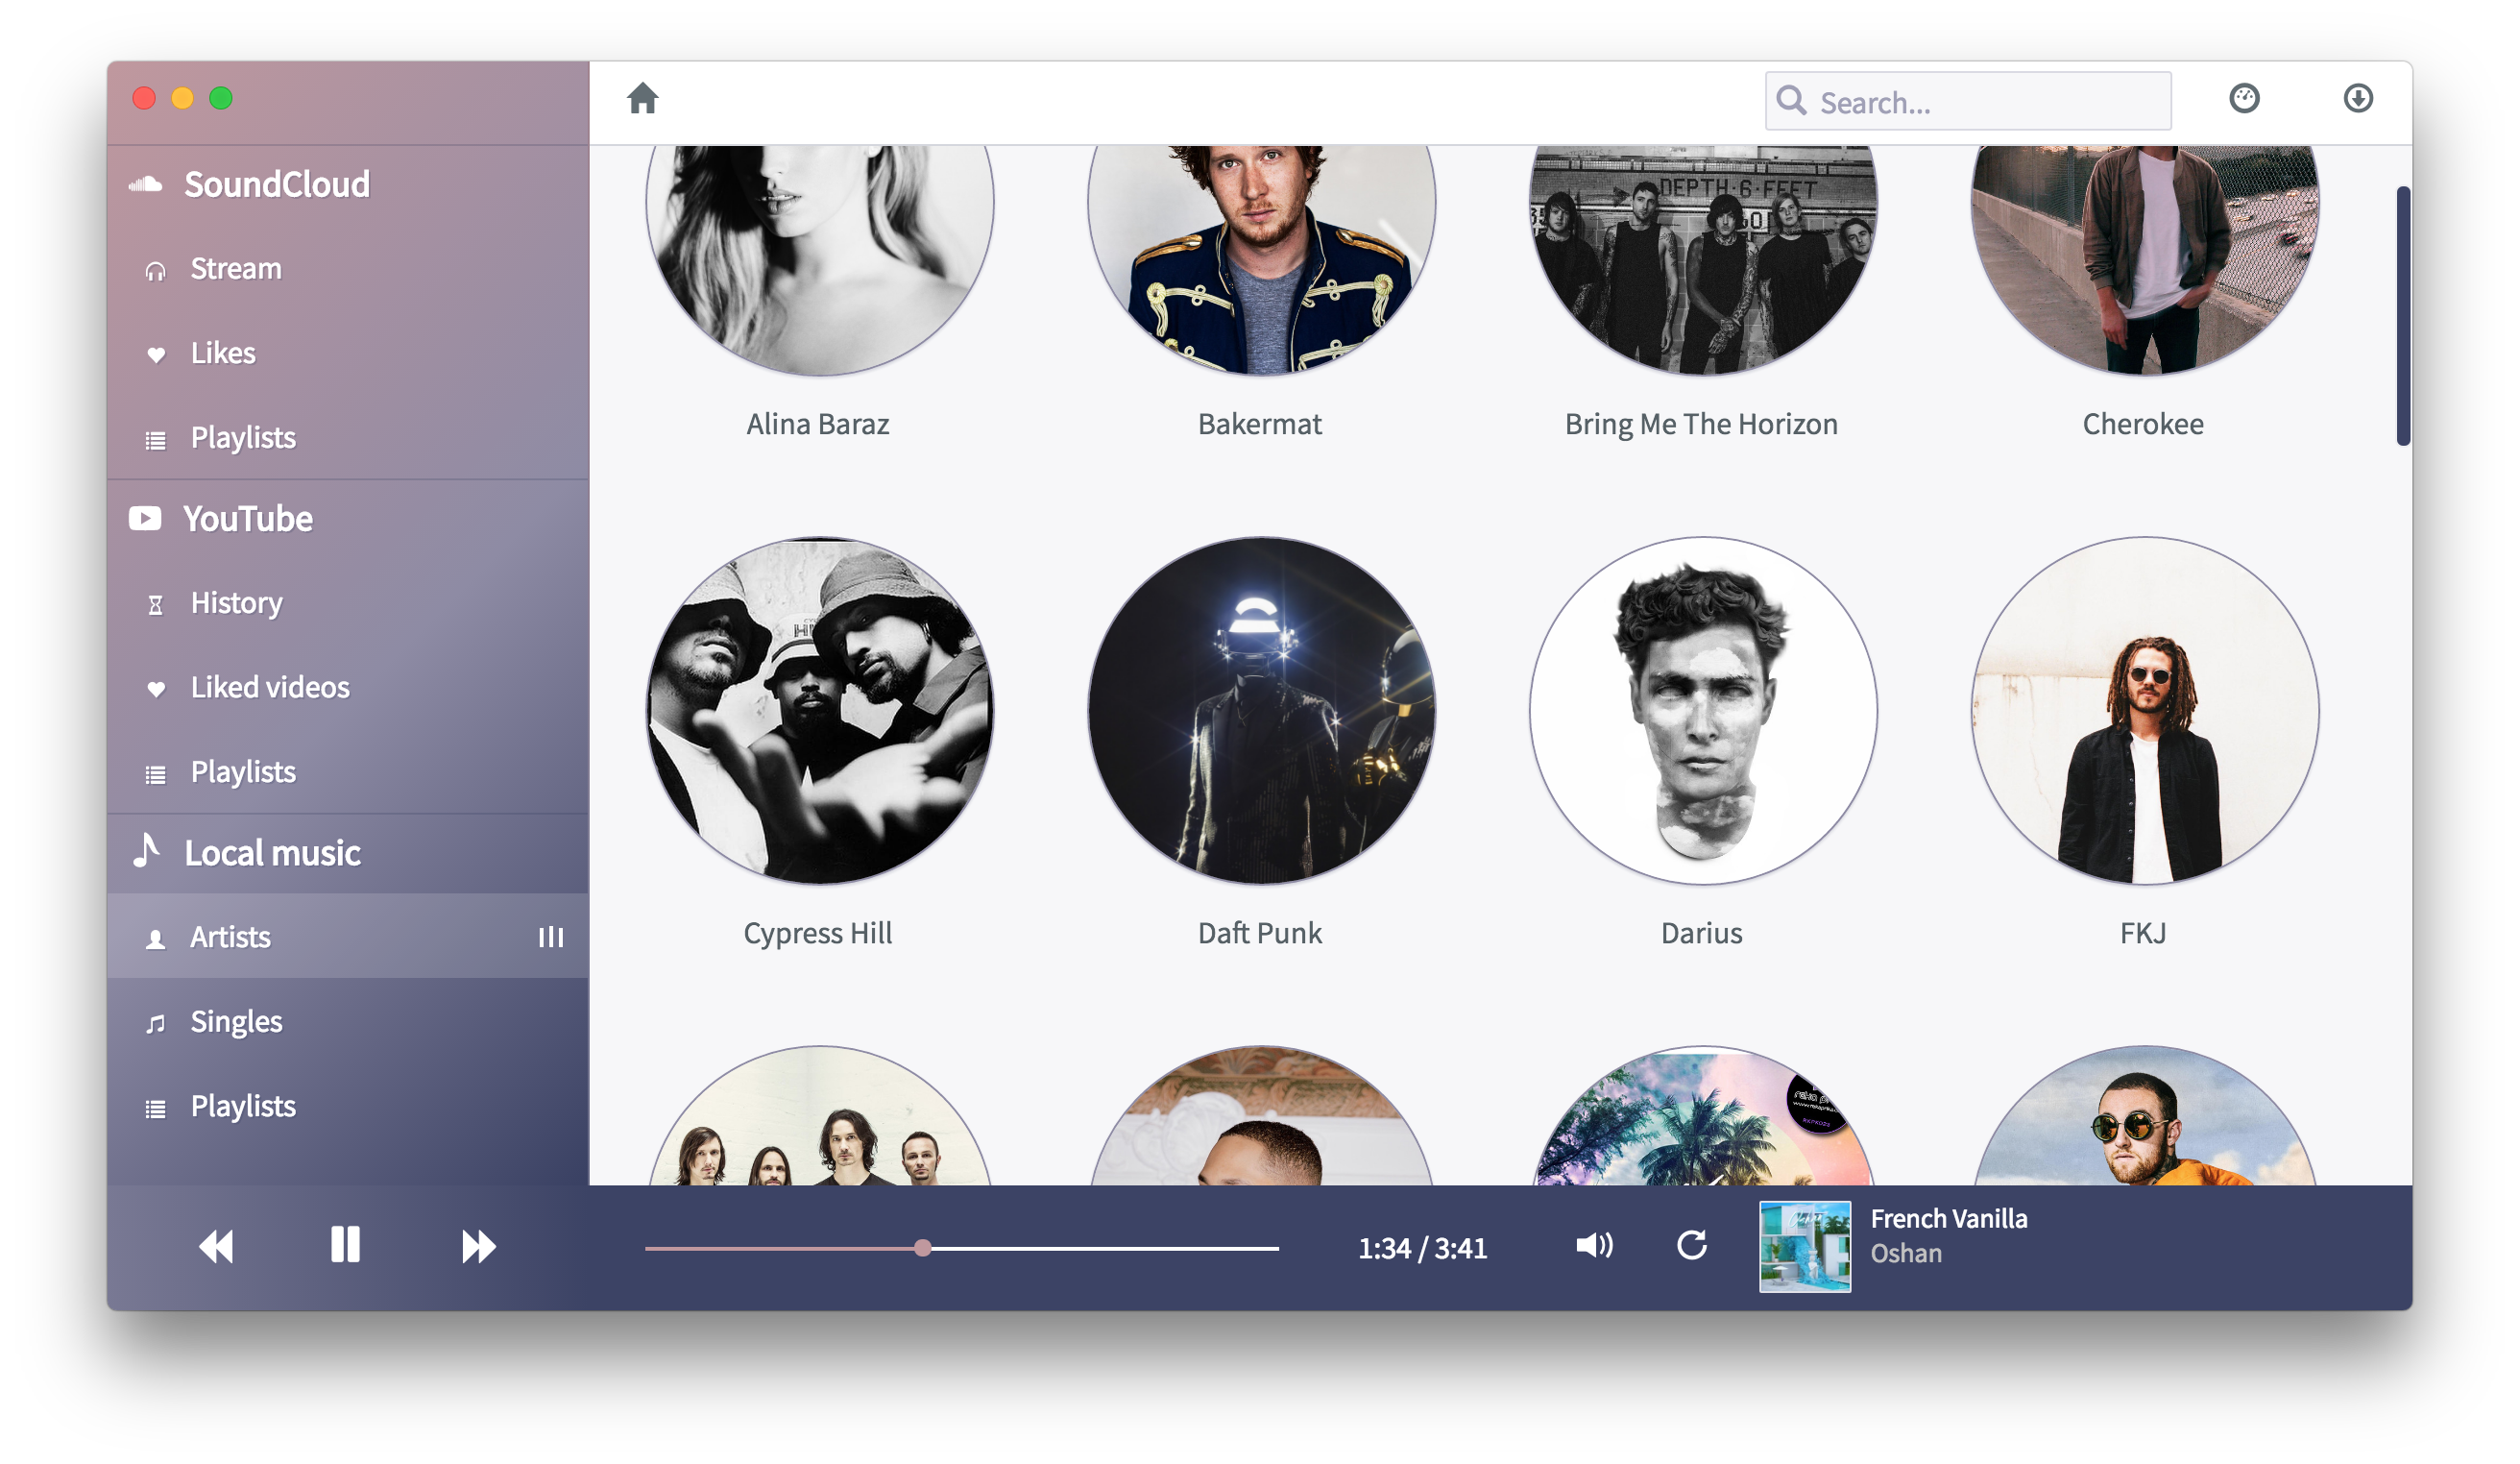This screenshot has height=1464, width=2520.
Task: Skip to the next track
Action: point(478,1246)
